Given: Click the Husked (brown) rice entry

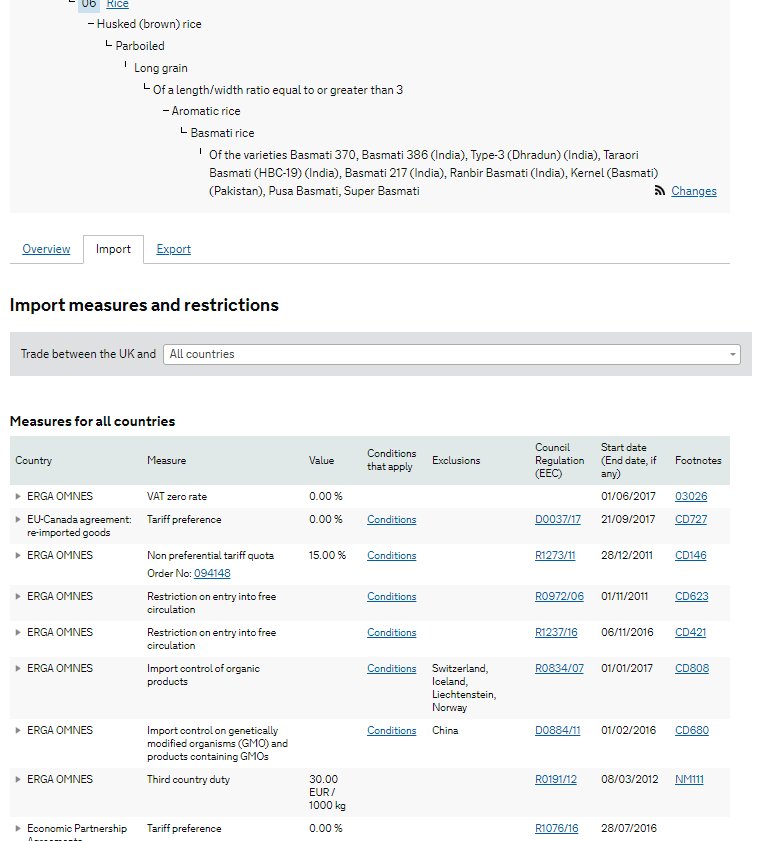Looking at the screenshot, I should [x=149, y=24].
